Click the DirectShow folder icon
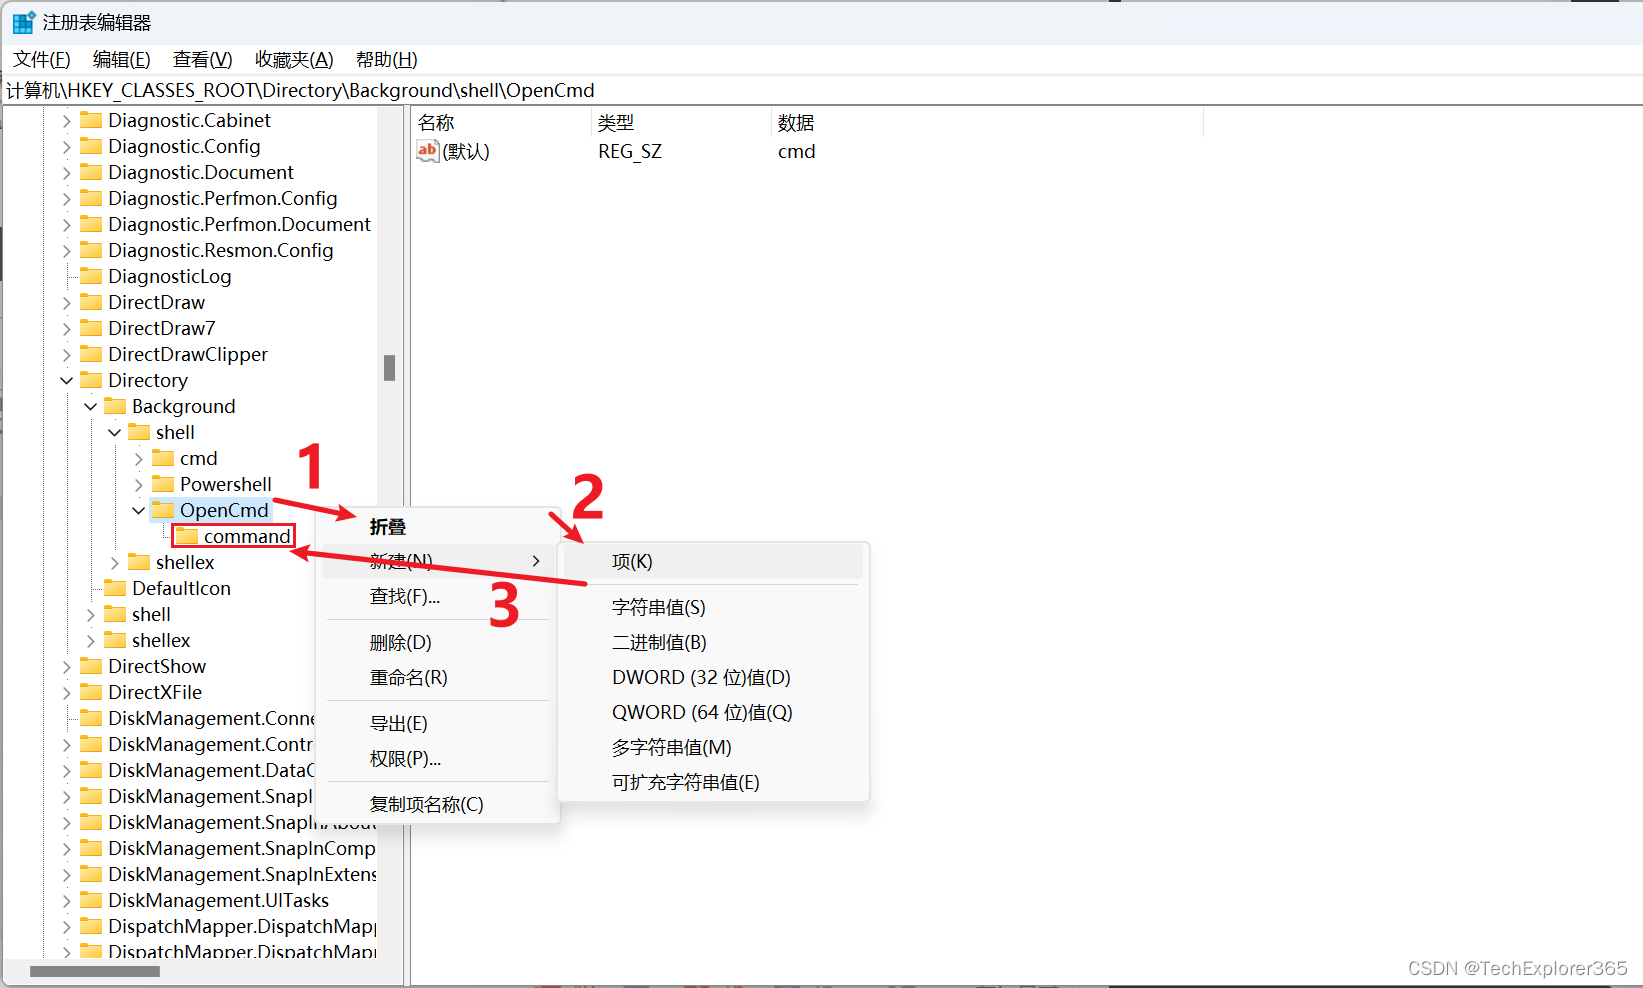 [x=91, y=666]
